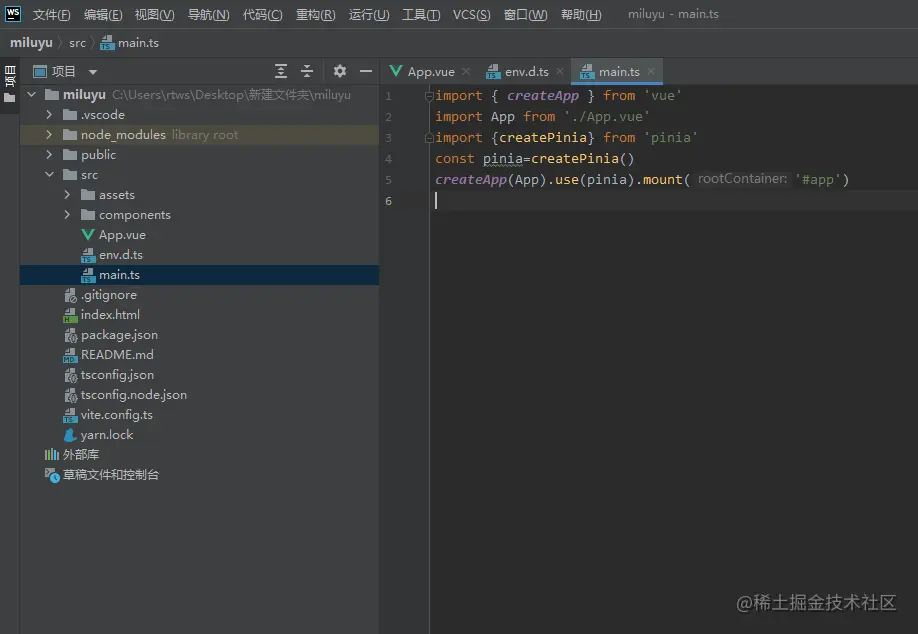Click line number 6 in the gutter
The width and height of the screenshot is (918, 634).
[x=388, y=201]
